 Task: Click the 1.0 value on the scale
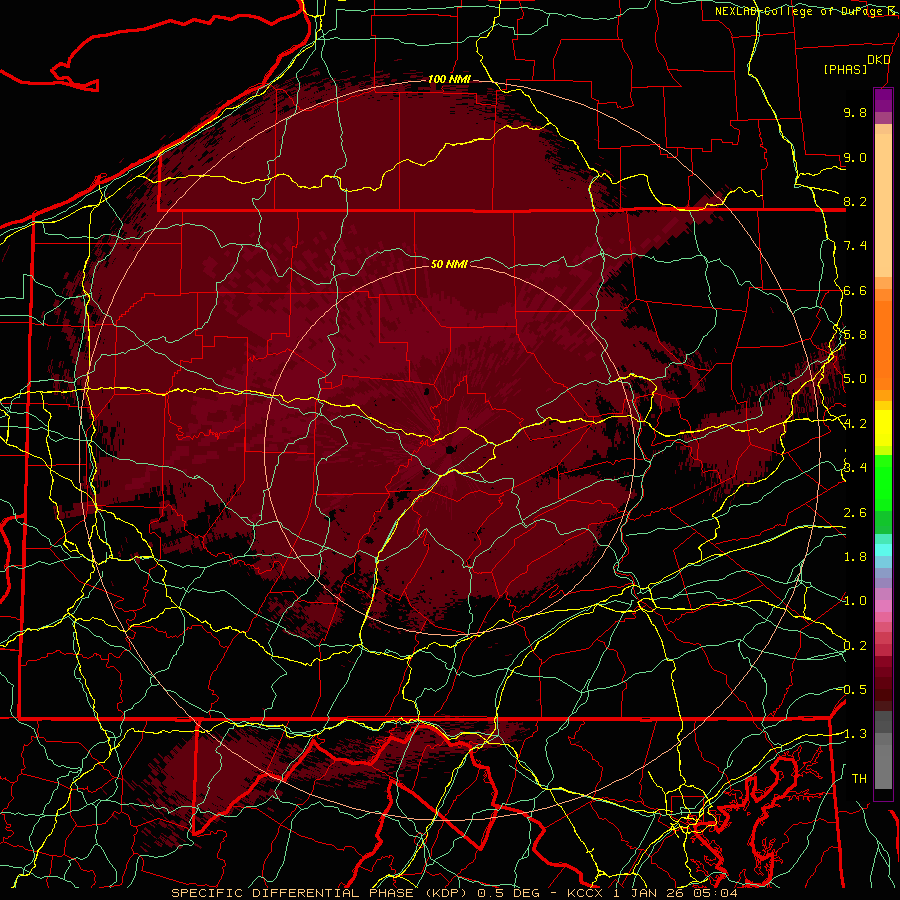[x=855, y=601]
